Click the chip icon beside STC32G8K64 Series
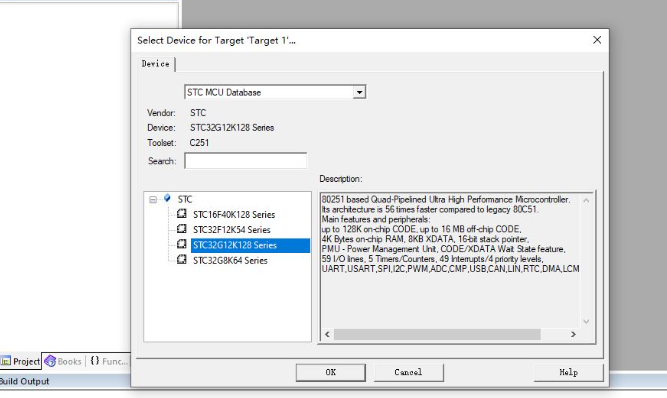This screenshot has height=398, width=667. point(182,260)
